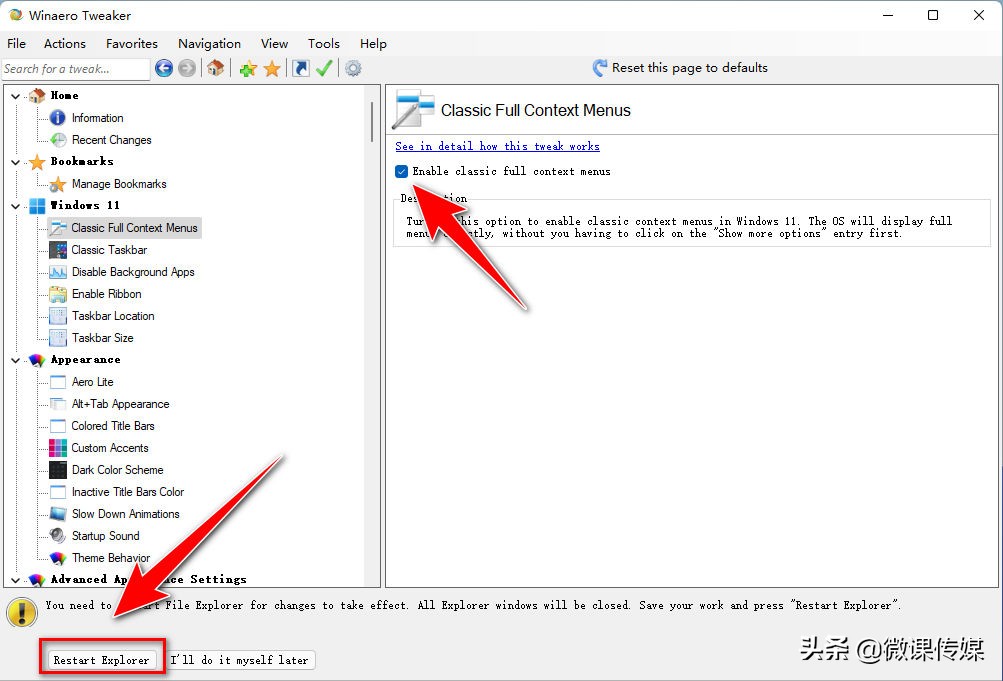
Task: Select Taskbar Location label
Action: 113,316
